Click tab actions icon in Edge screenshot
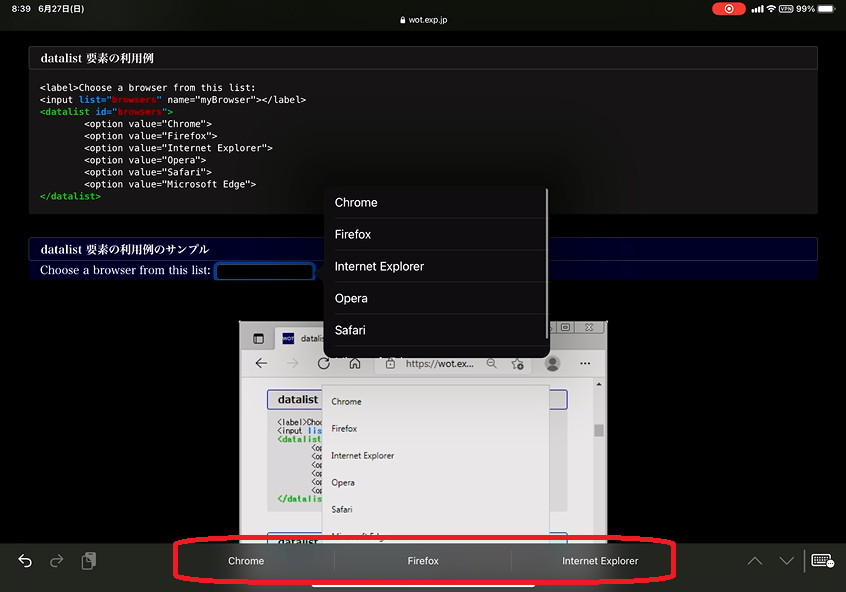Image resolution: width=846 pixels, height=592 pixels. [258, 339]
